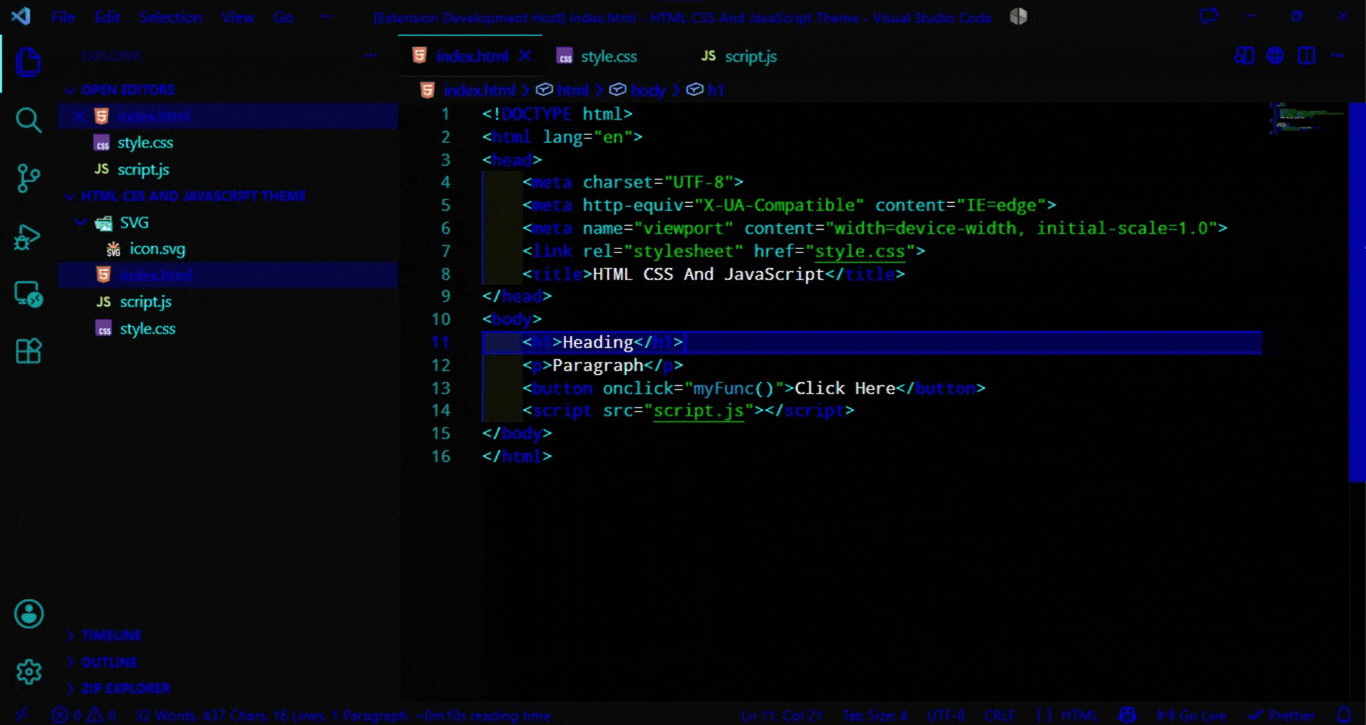Open the Remote Explorer view

point(28,294)
